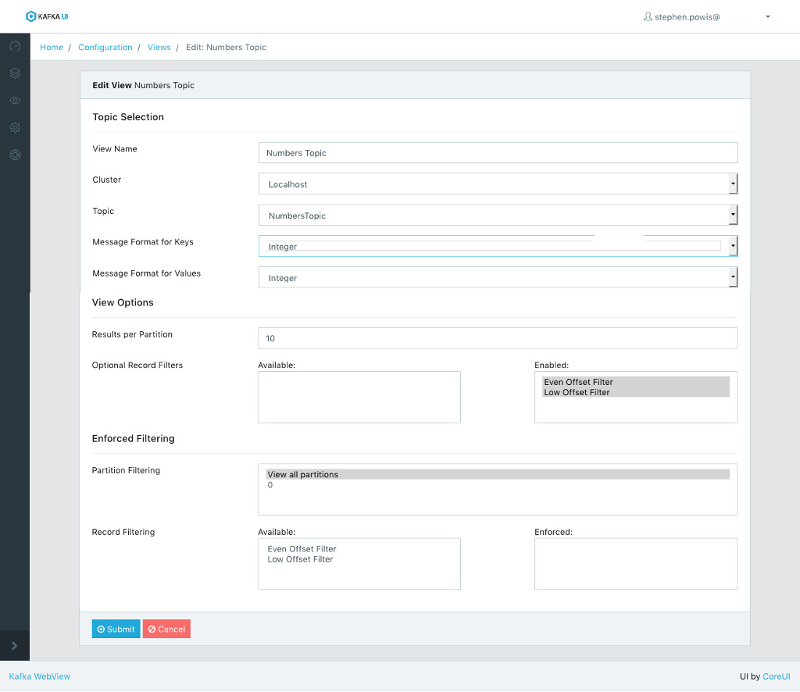Open the user account dropdown caret

[768, 17]
